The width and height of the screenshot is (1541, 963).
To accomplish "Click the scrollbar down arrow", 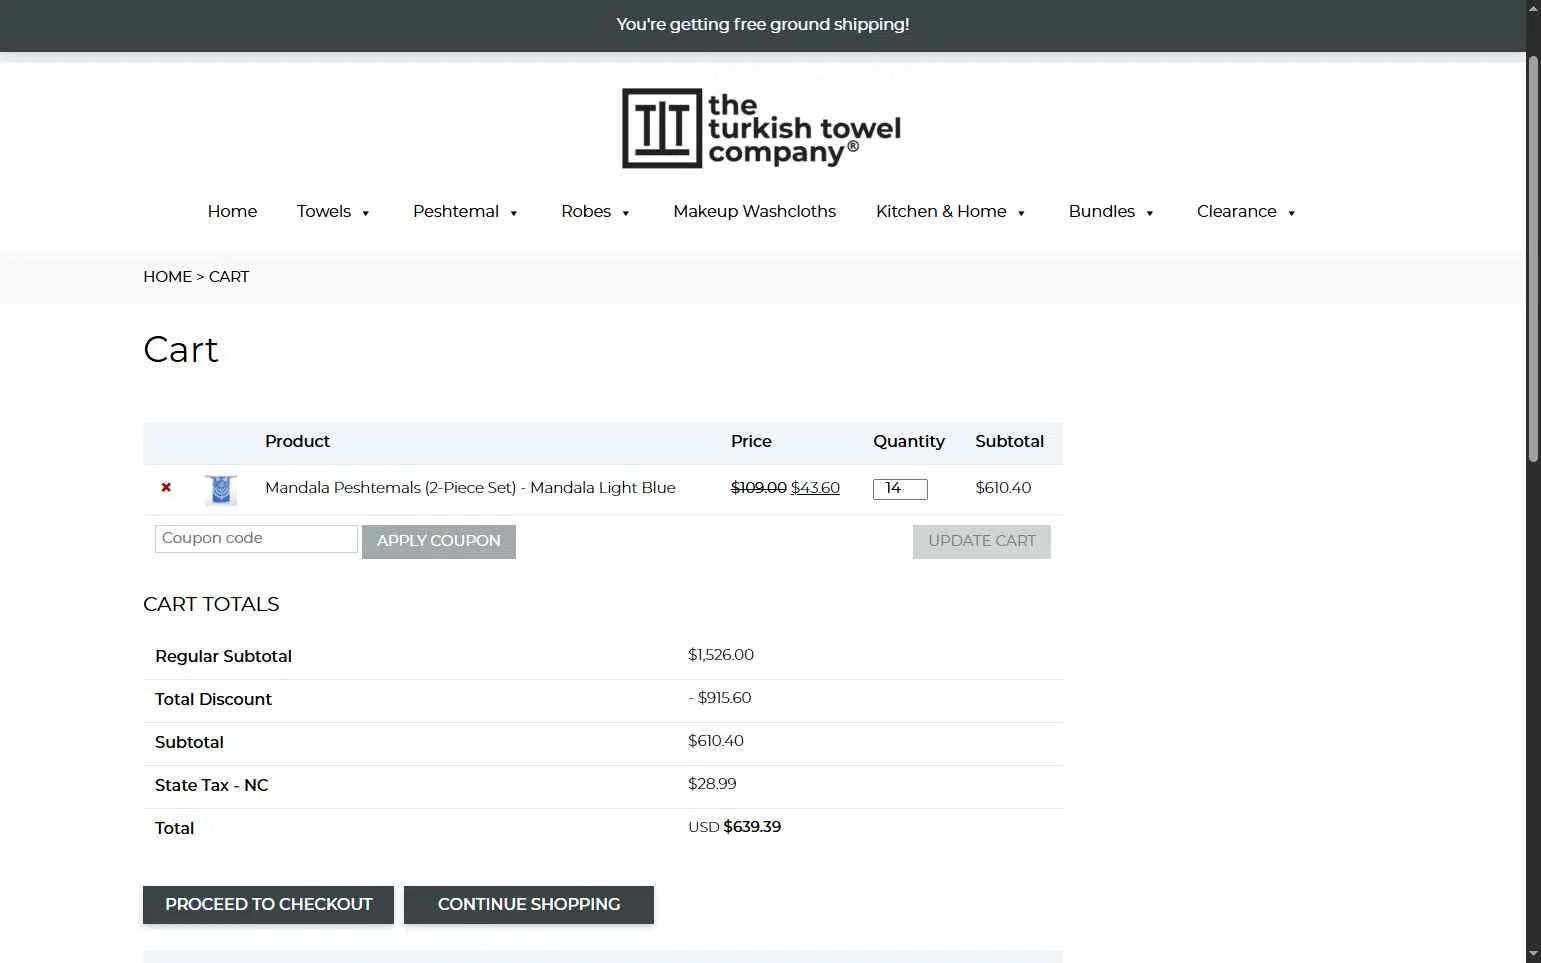I will click(1533, 954).
